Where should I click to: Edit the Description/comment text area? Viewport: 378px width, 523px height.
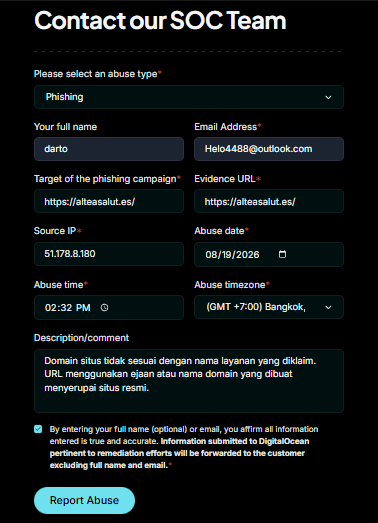coord(189,381)
